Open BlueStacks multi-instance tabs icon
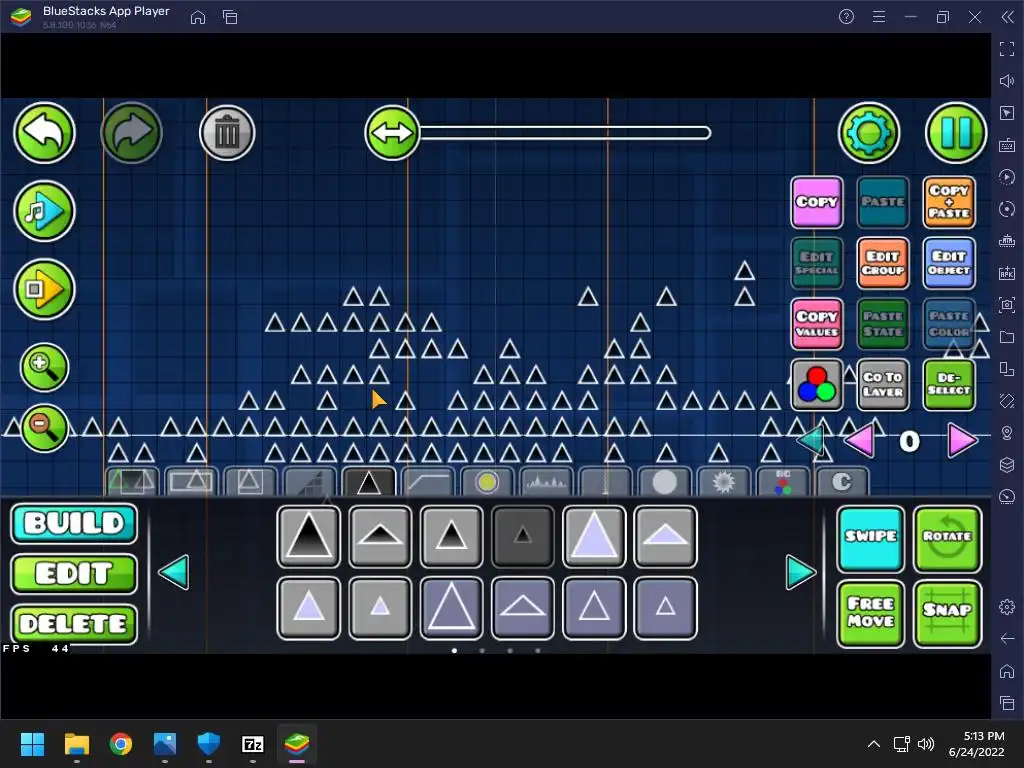This screenshot has height=768, width=1024. tap(230, 17)
